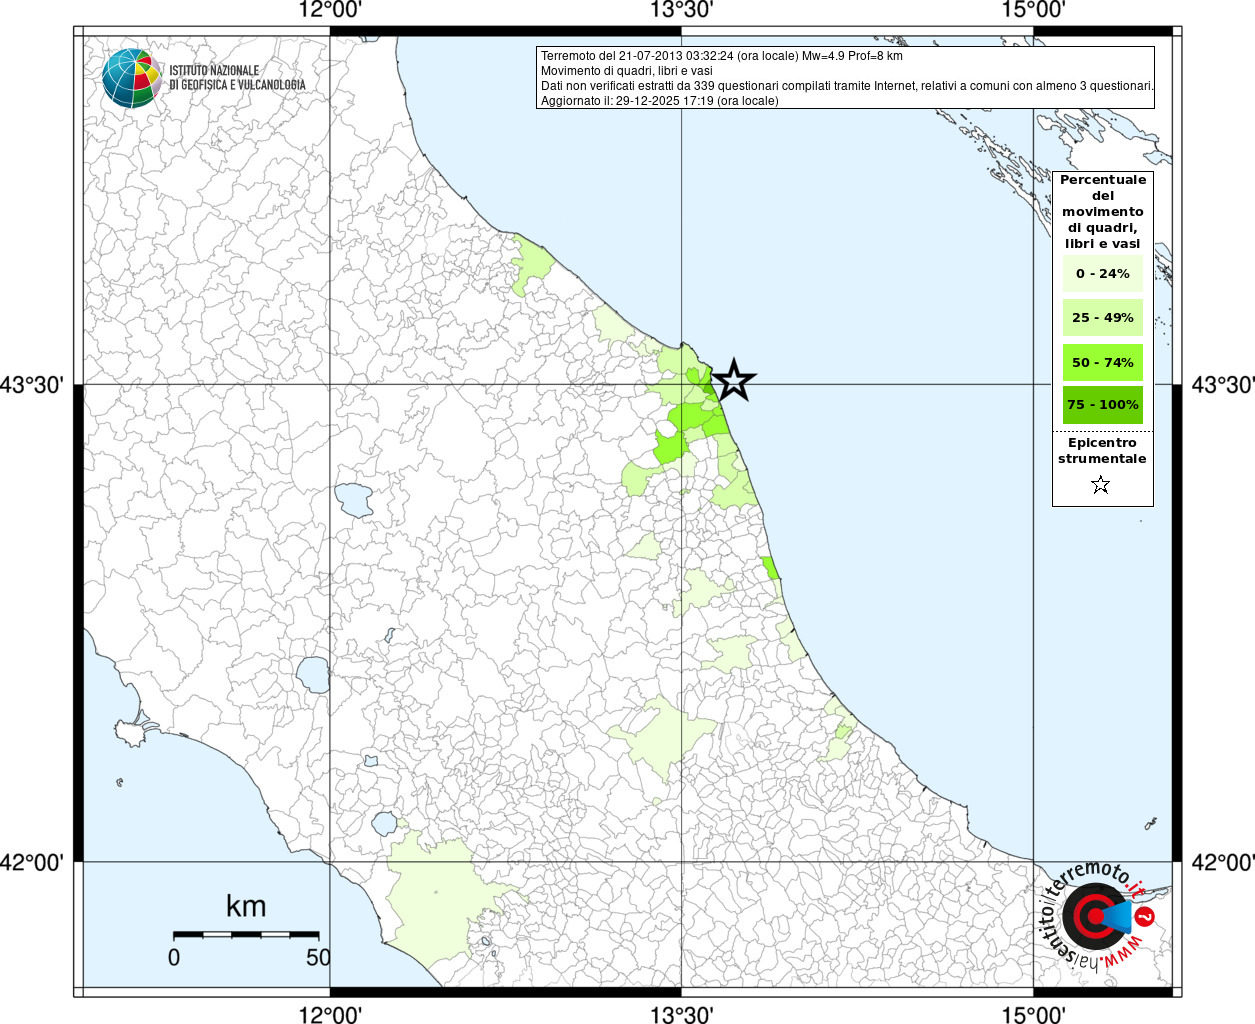Viewport: 1255px width, 1024px height.
Task: Click the 'Aggiornato il: 29-12-2025' line
Action: 659,101
